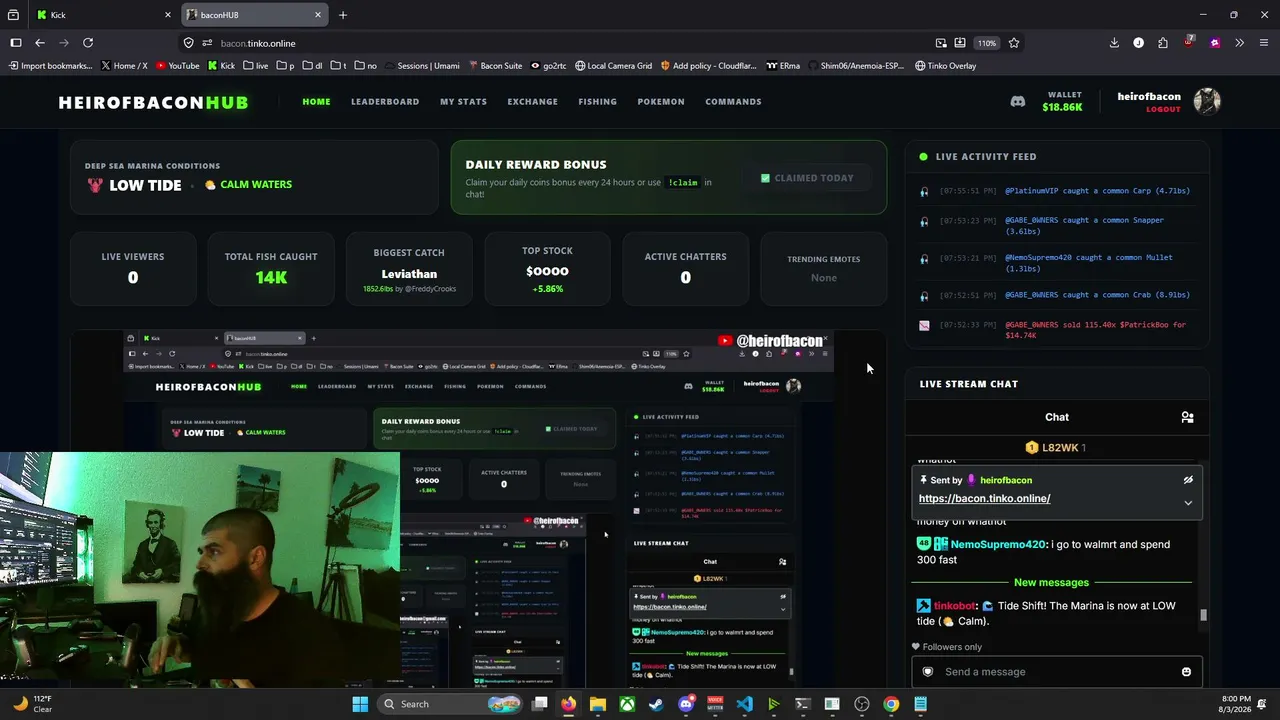Screen dimensions: 1280x720
Task: Switch to the Kick browser tab
Action: pyautogui.click(x=103, y=15)
